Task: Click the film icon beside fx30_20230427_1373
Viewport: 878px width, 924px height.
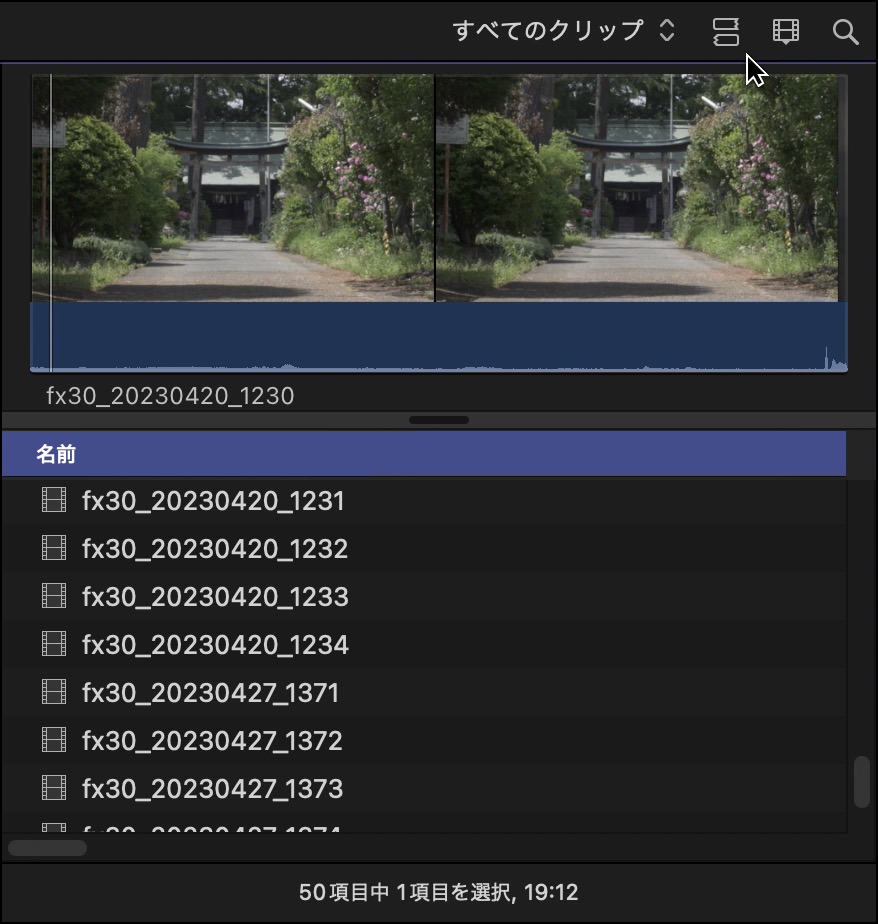Action: click(x=54, y=788)
